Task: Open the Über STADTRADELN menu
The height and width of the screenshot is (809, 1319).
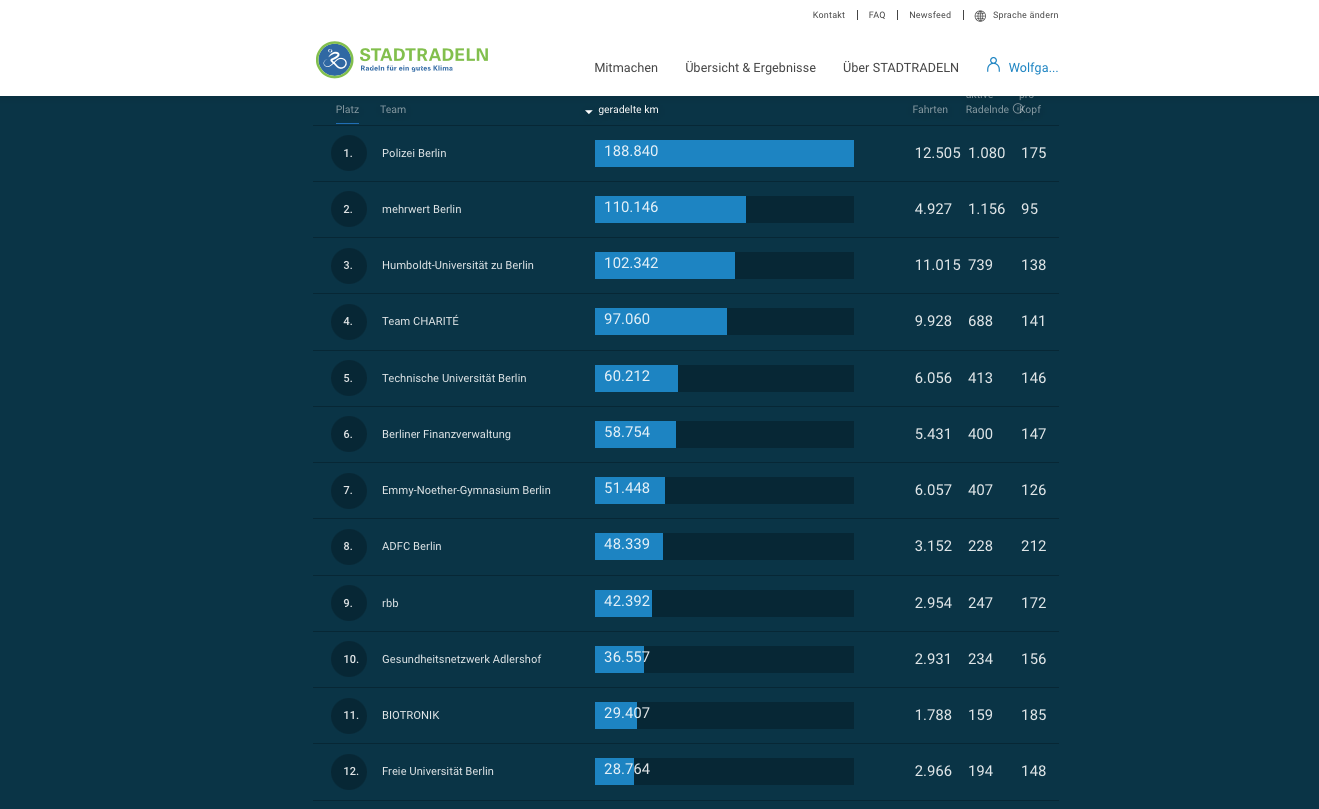Action: 901,68
